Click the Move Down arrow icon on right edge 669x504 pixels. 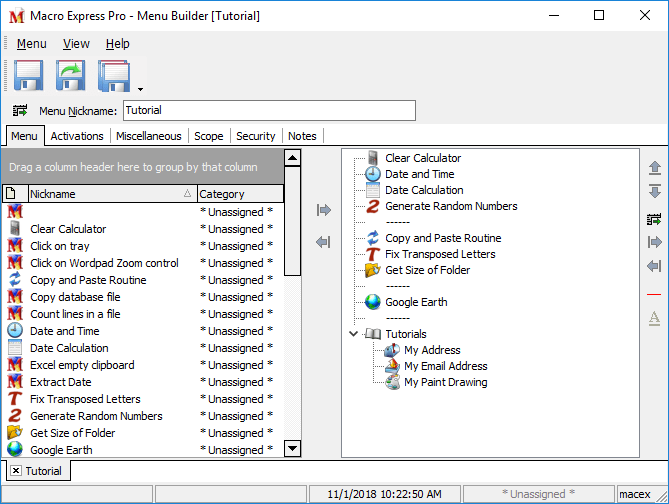click(x=654, y=191)
